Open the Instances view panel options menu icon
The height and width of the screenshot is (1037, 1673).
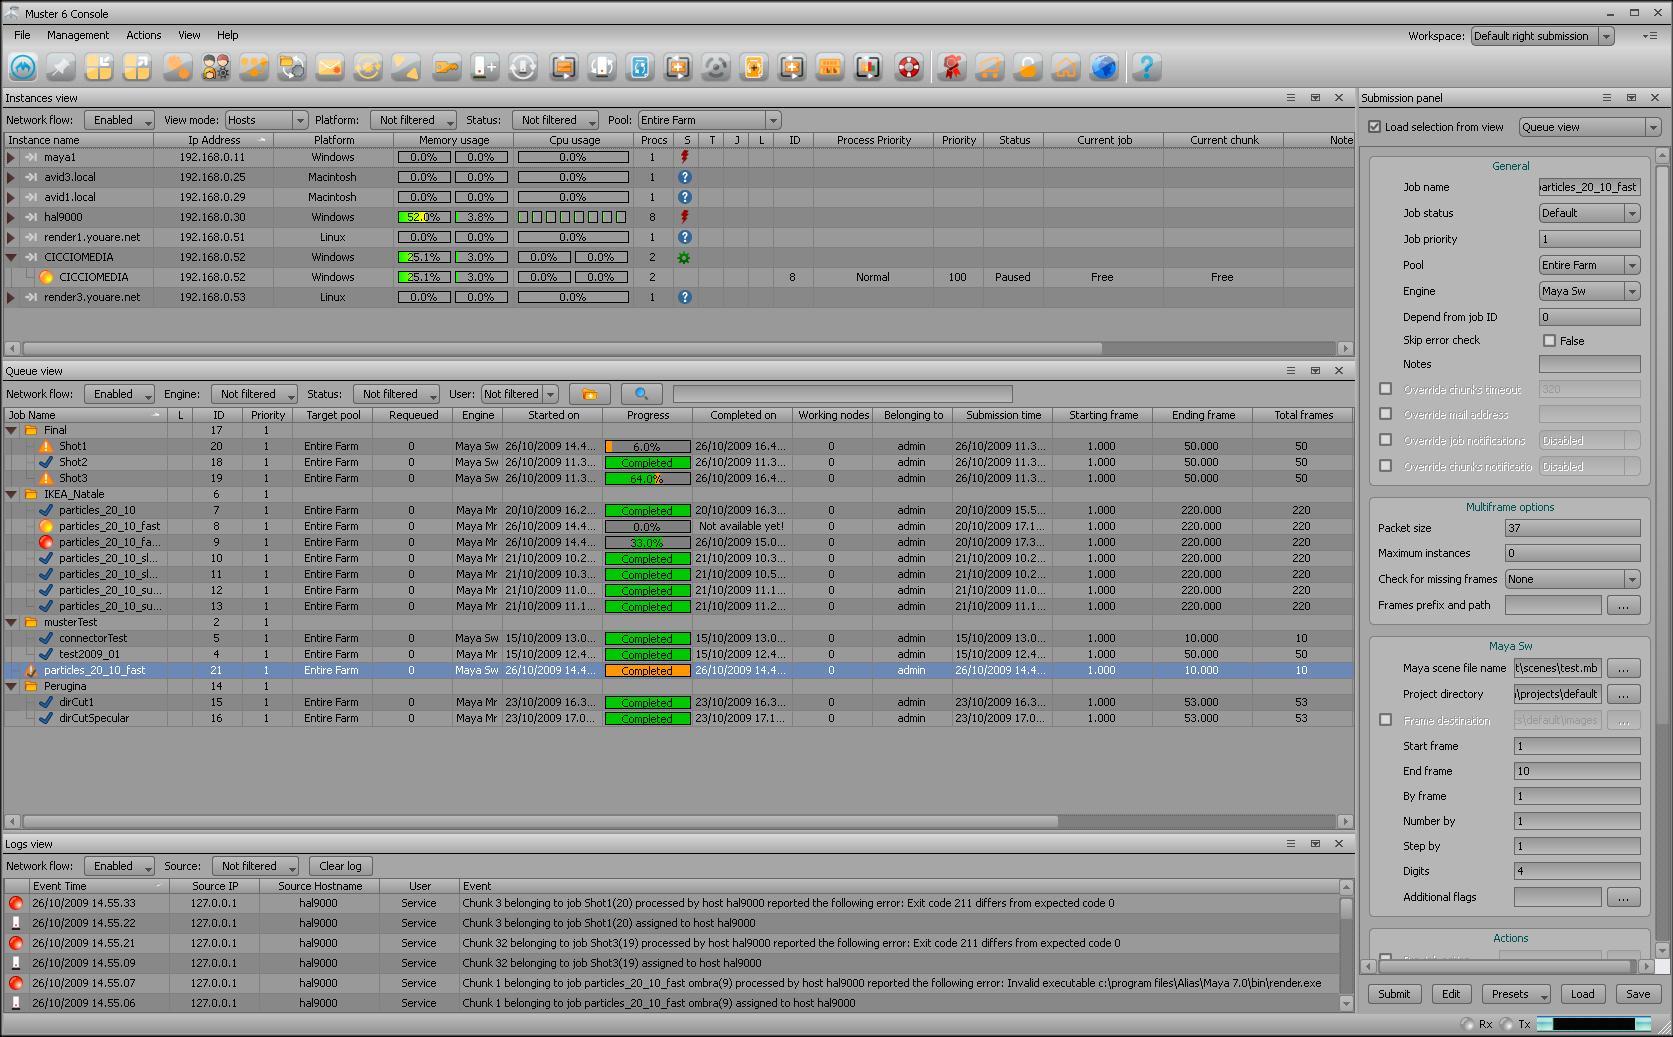(1290, 98)
